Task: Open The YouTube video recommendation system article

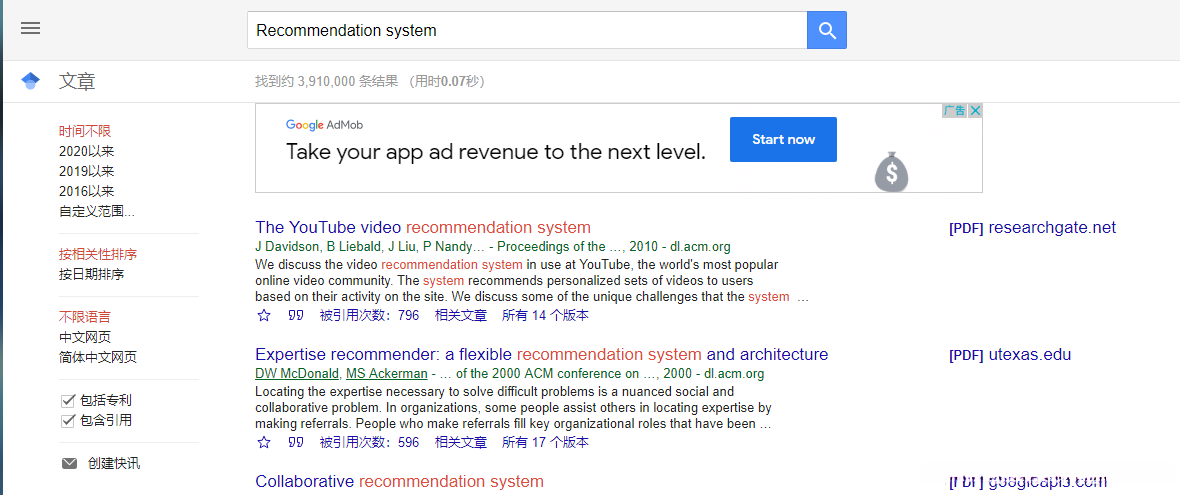Action: pos(423,227)
